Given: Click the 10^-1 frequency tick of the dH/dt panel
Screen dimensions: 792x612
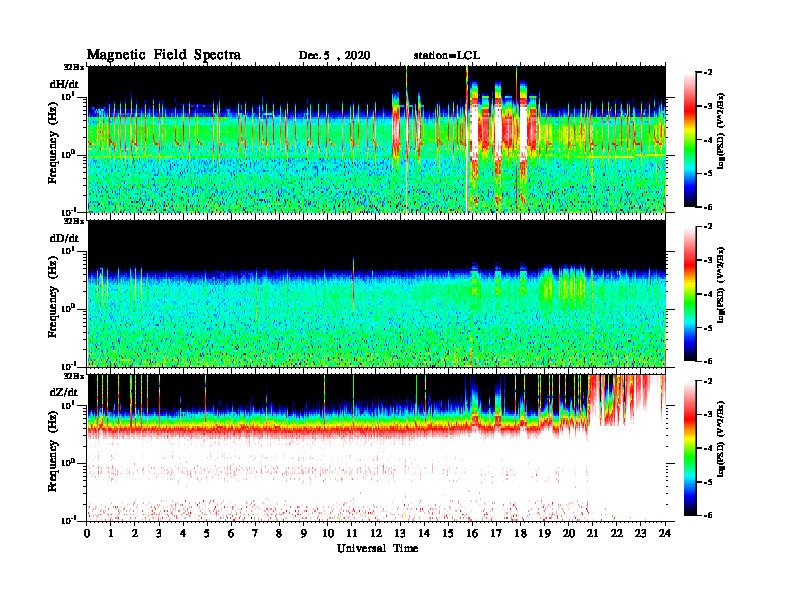Looking at the screenshot, I should coord(68,211).
